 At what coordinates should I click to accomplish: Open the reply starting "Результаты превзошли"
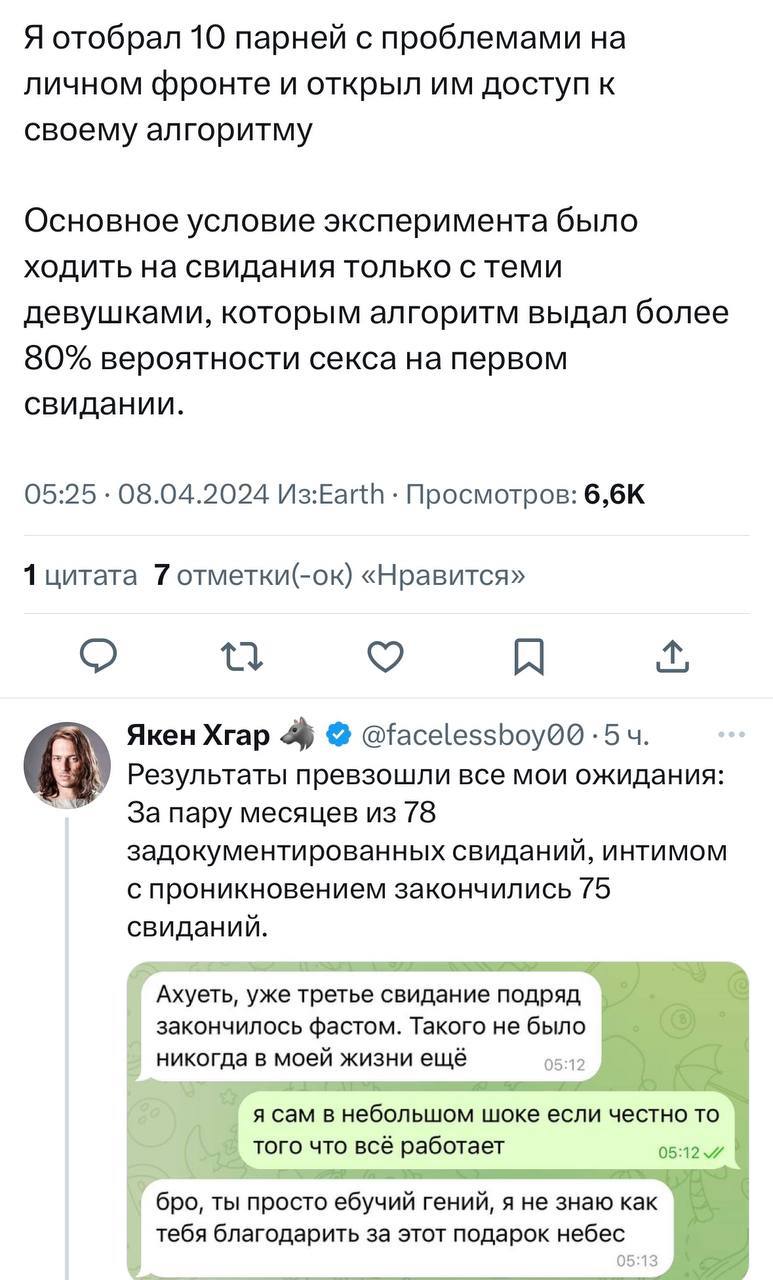(428, 852)
